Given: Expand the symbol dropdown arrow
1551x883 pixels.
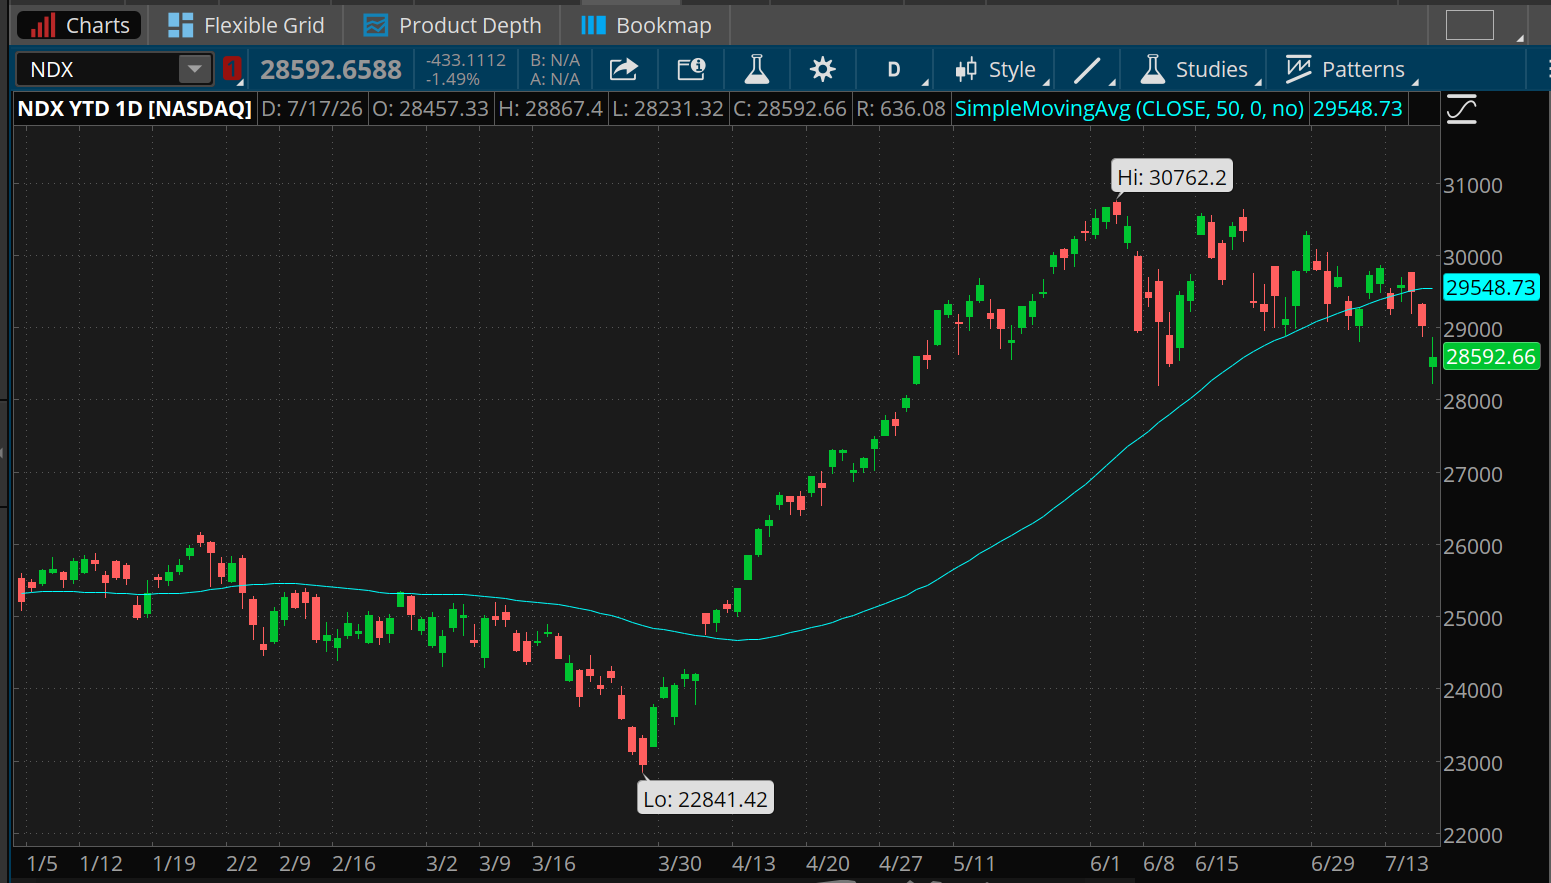Looking at the screenshot, I should click(x=195, y=69).
